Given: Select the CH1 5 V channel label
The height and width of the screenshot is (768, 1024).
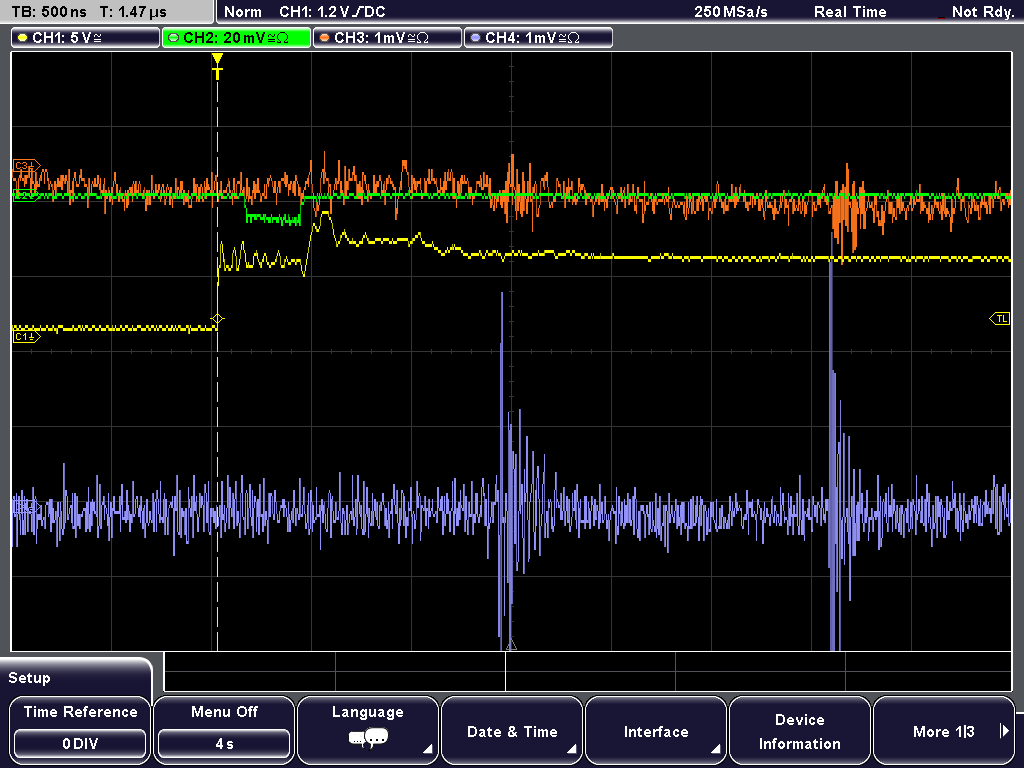Looking at the screenshot, I should (x=86, y=38).
